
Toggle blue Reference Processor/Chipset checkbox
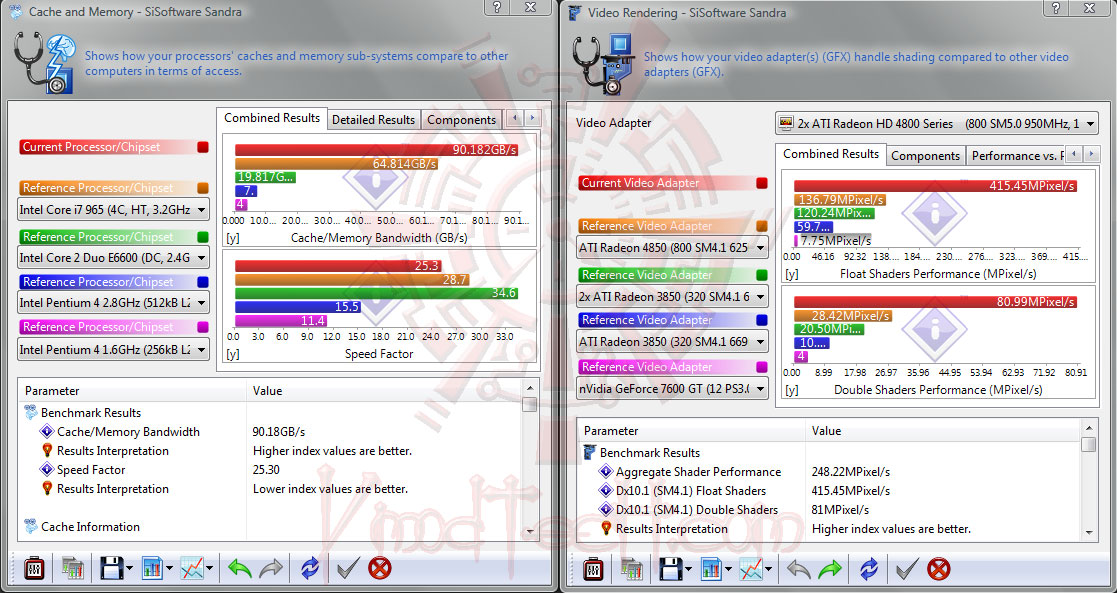tap(203, 282)
